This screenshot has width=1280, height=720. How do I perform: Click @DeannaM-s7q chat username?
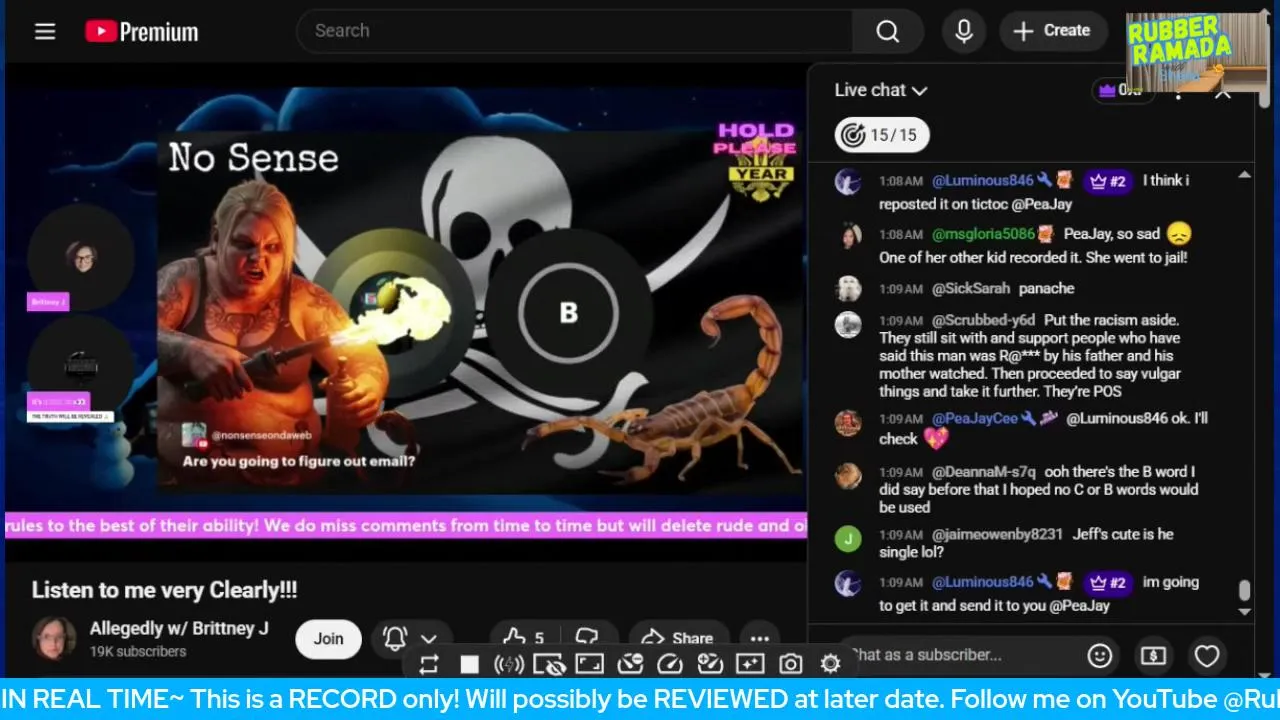point(983,471)
